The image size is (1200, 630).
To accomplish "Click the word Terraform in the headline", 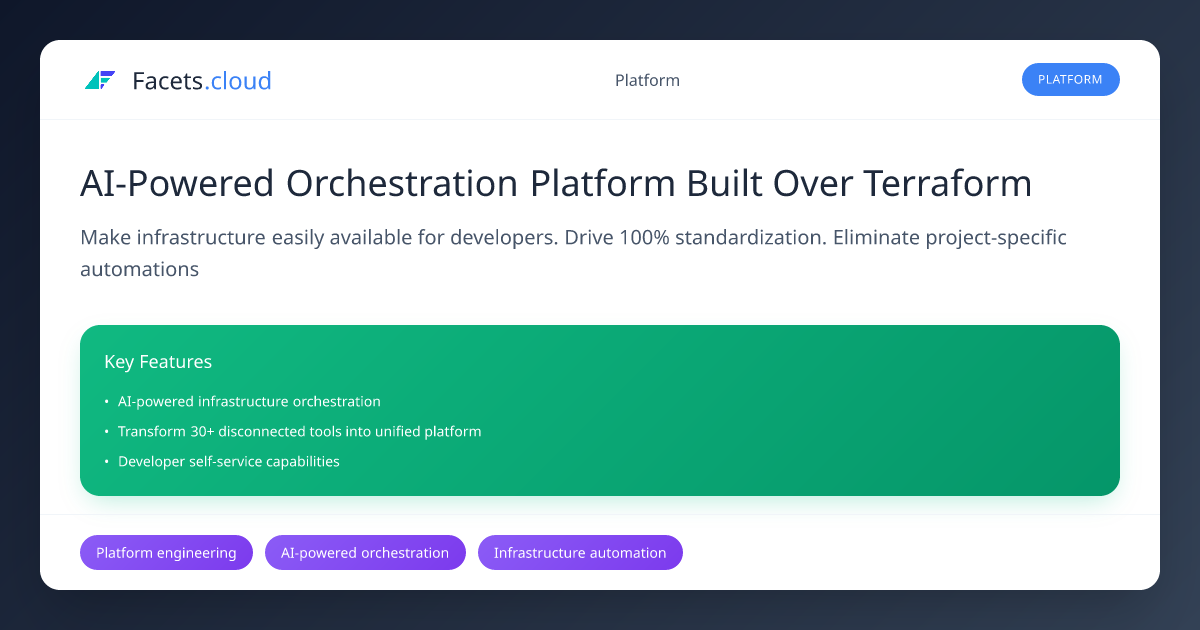I will pos(946,184).
